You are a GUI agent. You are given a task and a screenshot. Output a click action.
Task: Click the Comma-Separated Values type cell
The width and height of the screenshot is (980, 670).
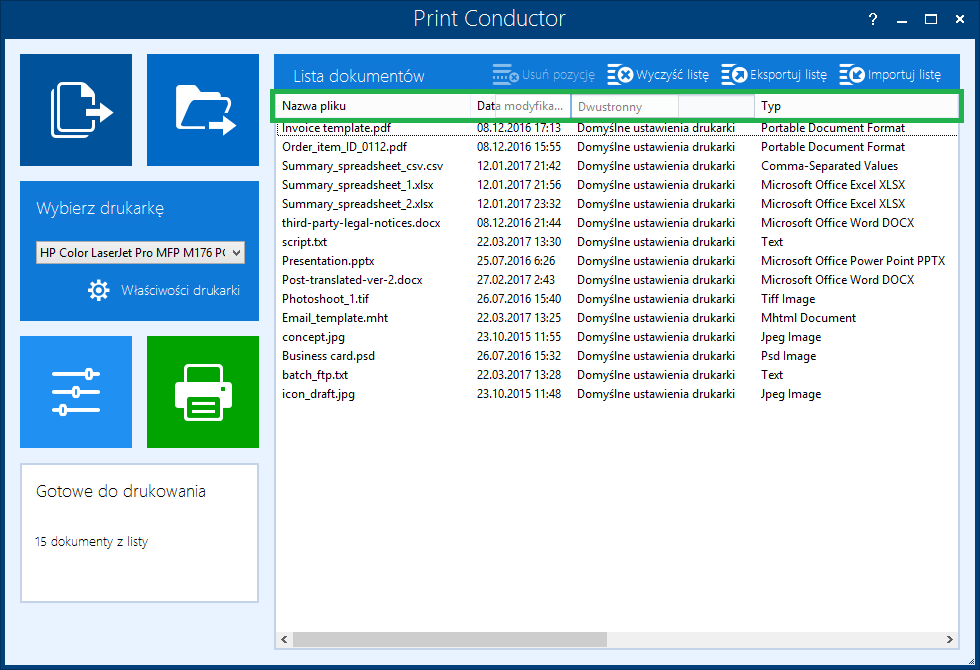click(829, 166)
